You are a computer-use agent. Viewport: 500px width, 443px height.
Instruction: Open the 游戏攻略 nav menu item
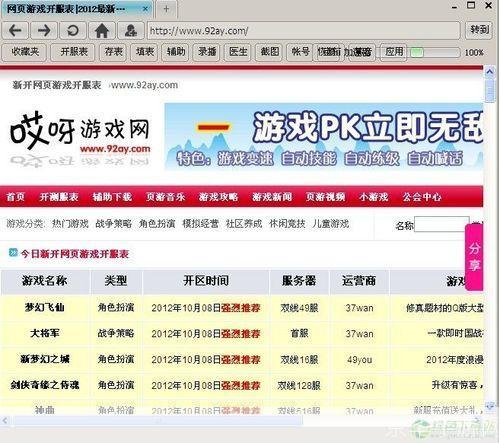coord(218,197)
